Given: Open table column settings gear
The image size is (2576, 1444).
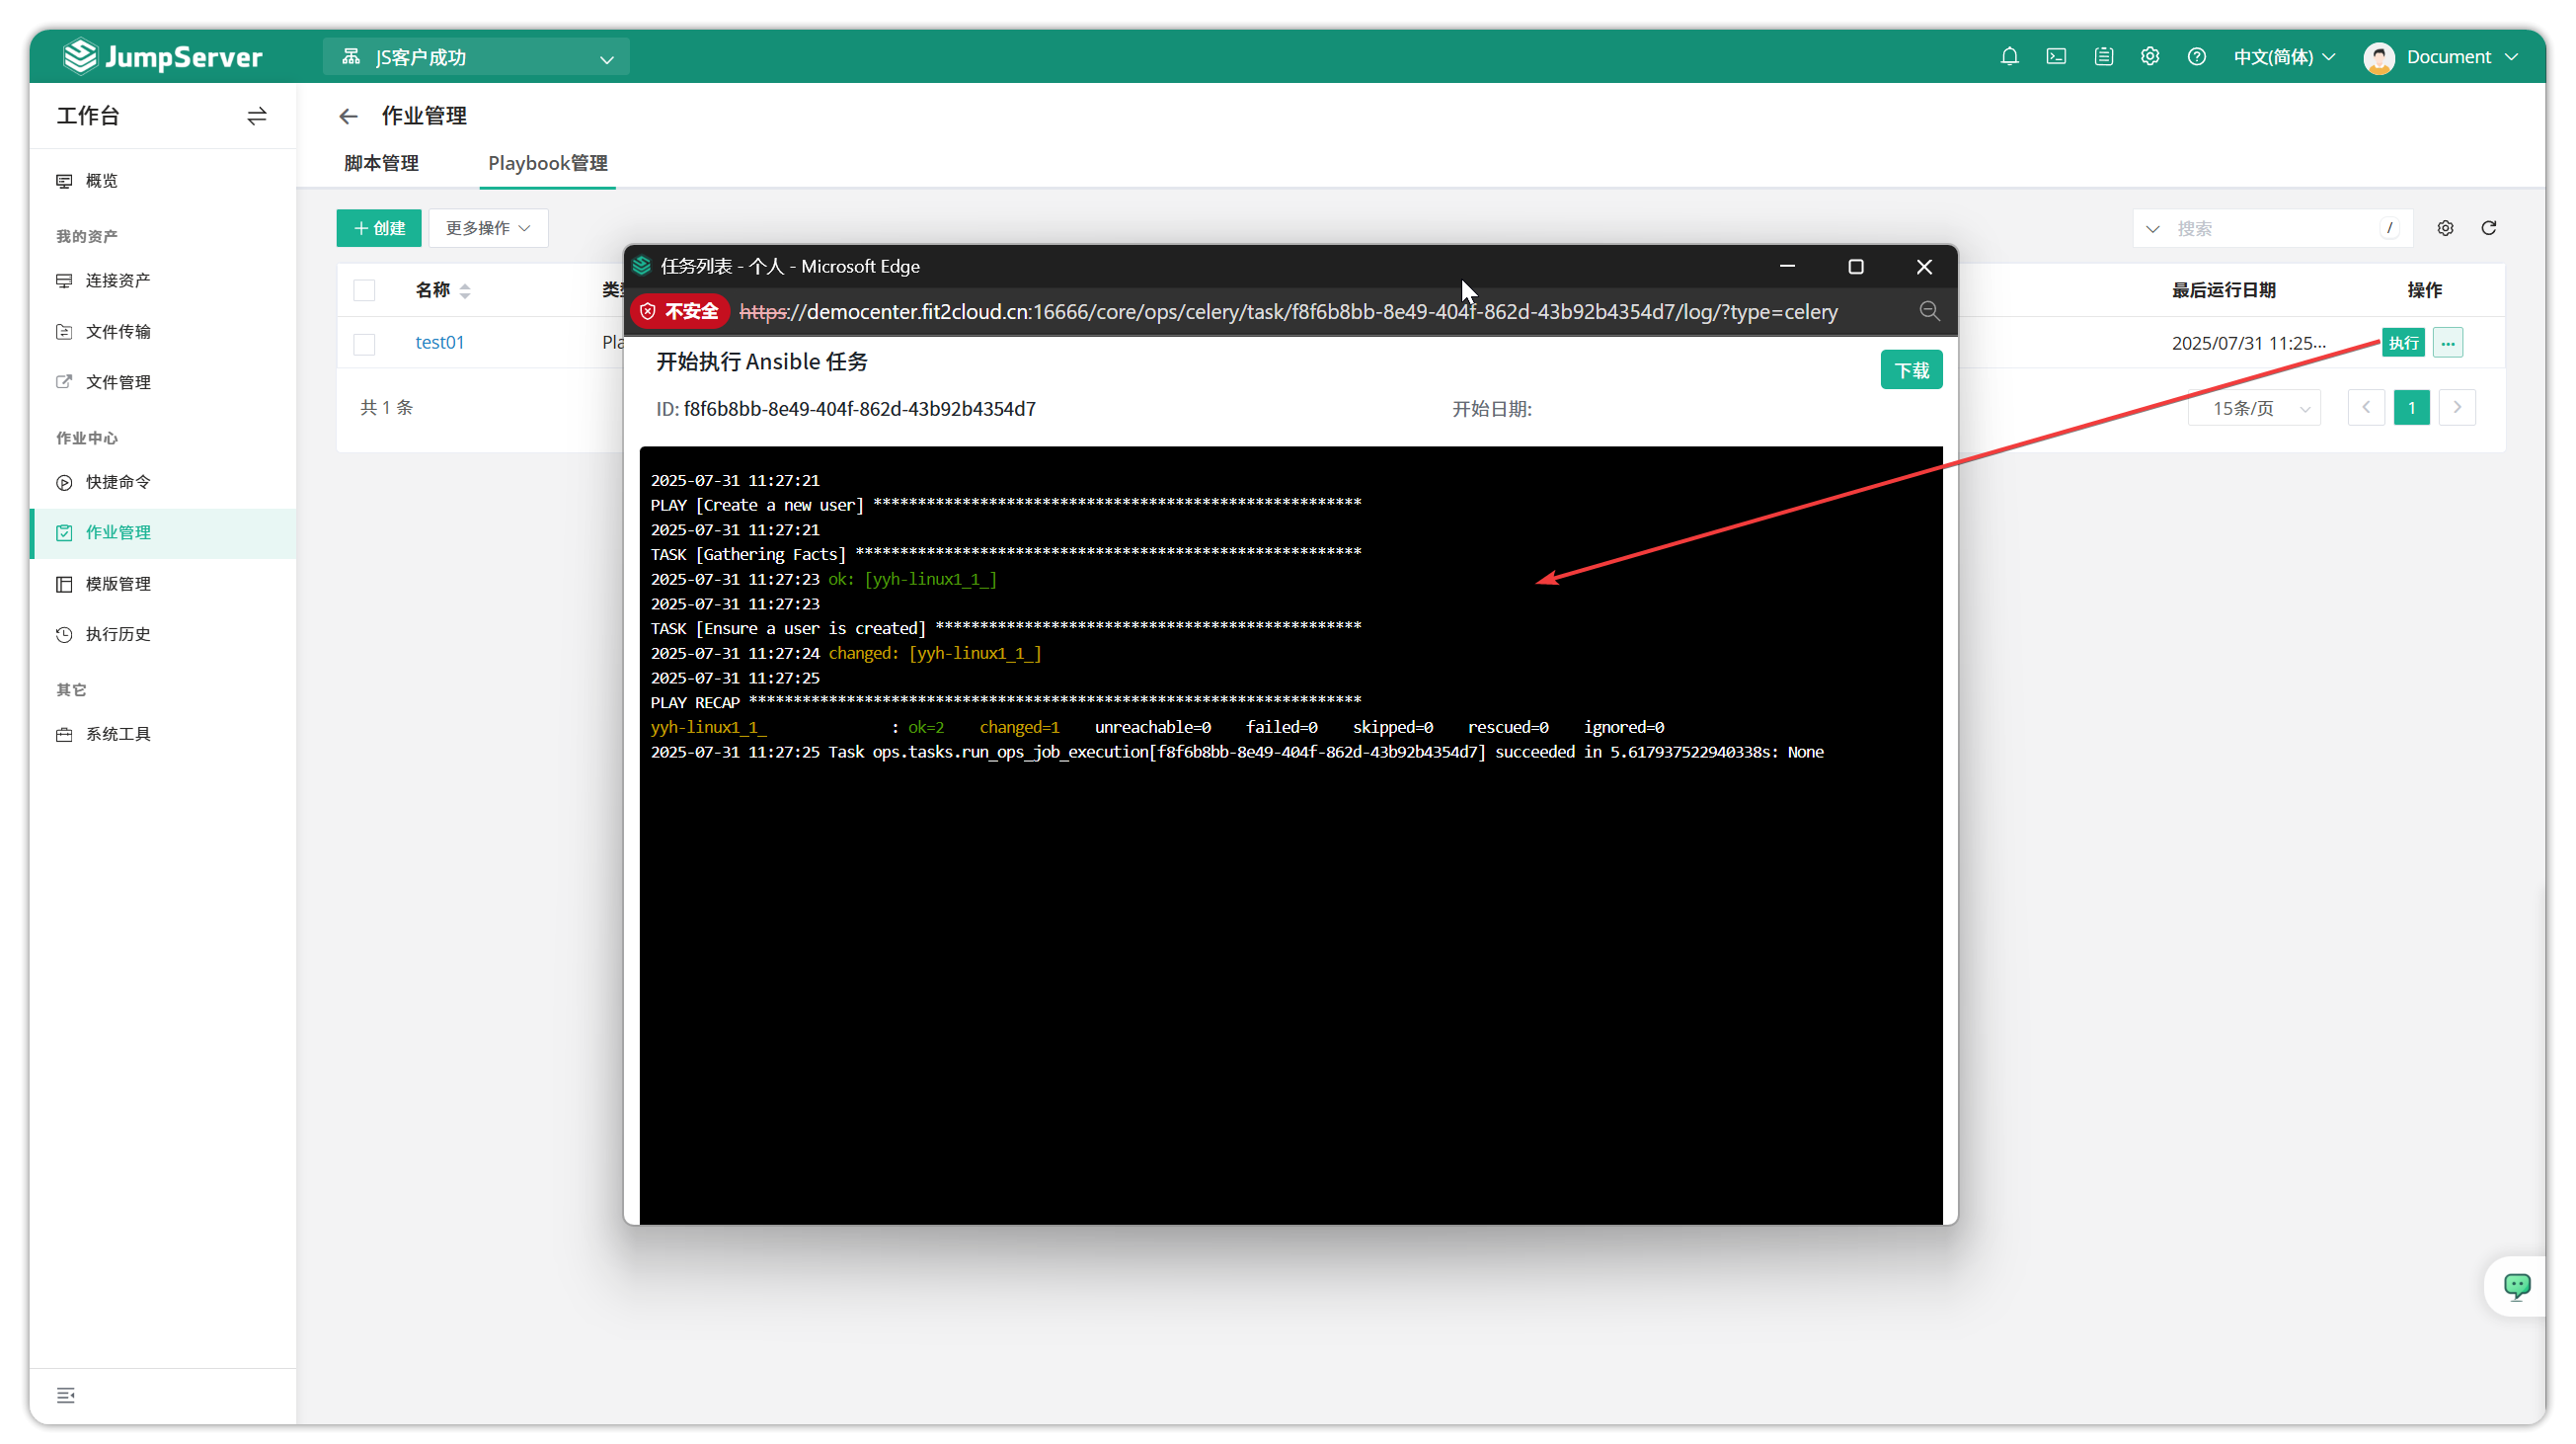Looking at the screenshot, I should [x=2445, y=228].
